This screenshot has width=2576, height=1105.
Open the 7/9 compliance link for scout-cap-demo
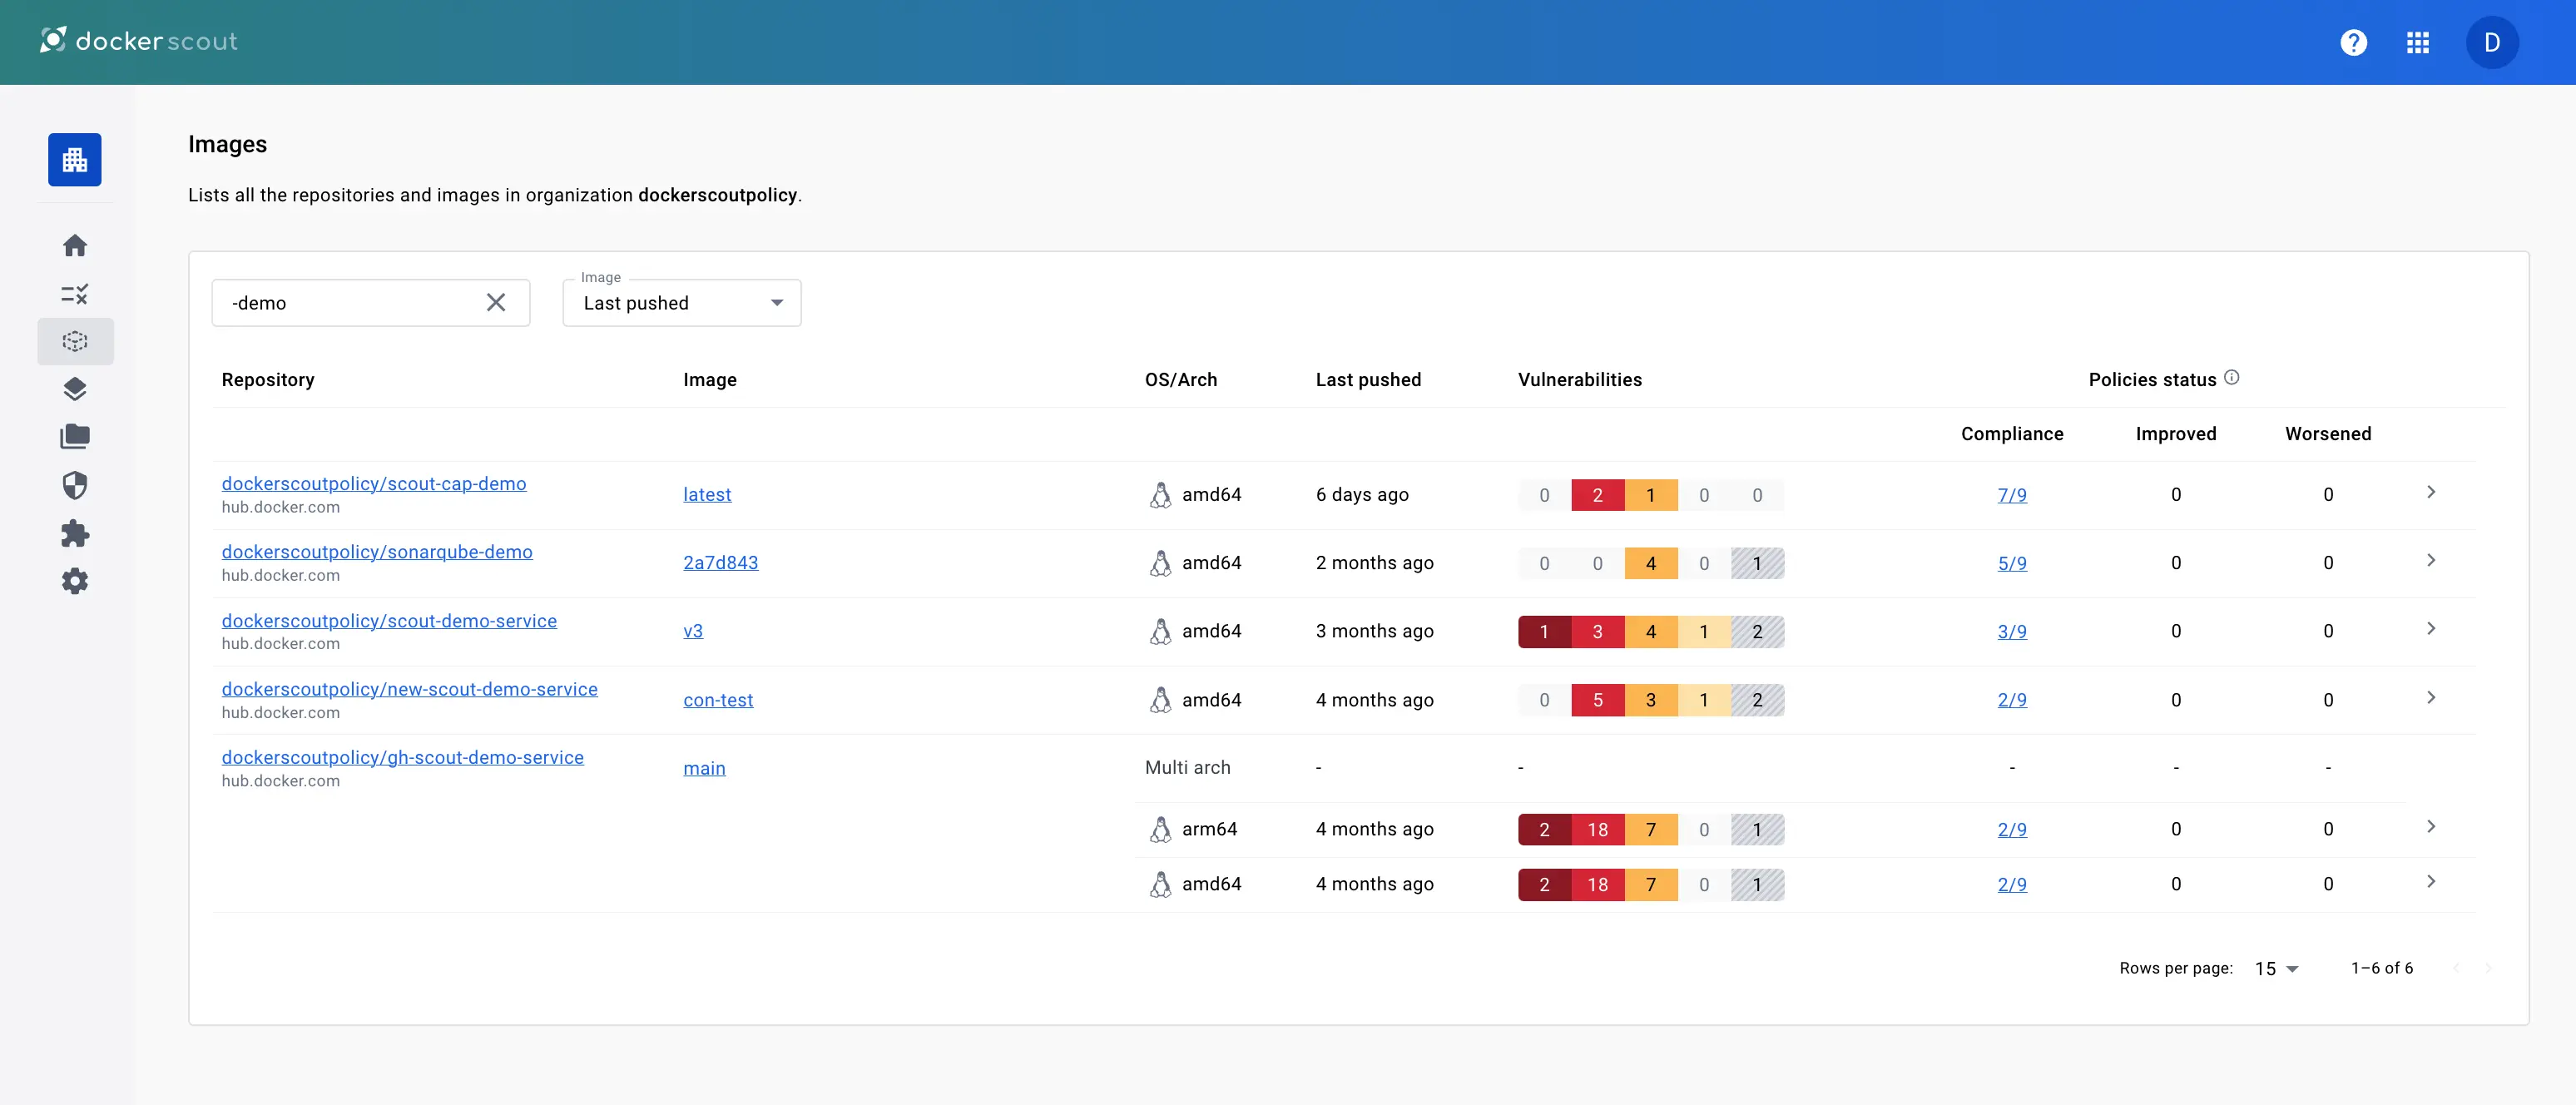point(2012,494)
